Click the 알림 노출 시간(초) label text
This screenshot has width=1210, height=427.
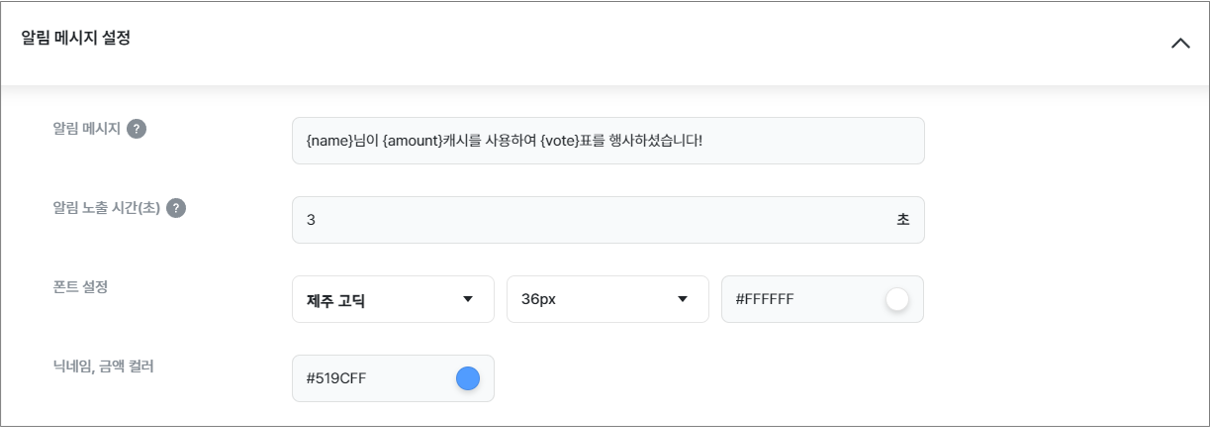[106, 208]
